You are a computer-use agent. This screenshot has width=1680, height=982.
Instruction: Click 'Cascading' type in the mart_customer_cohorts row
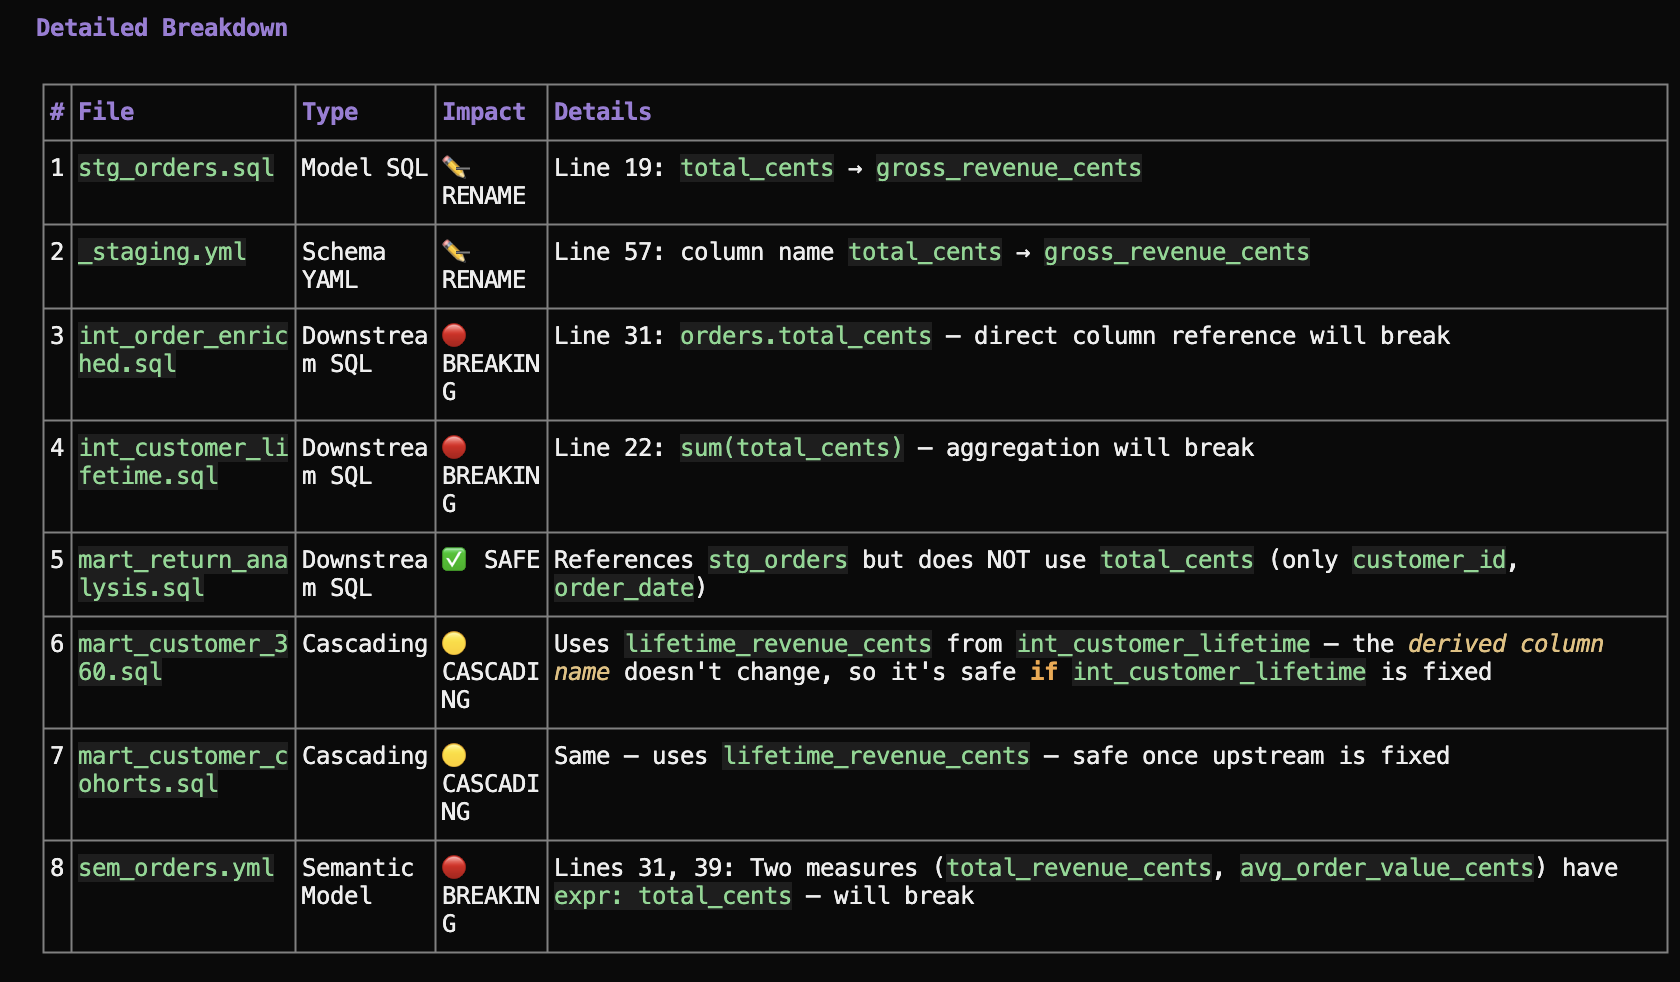[x=365, y=756]
